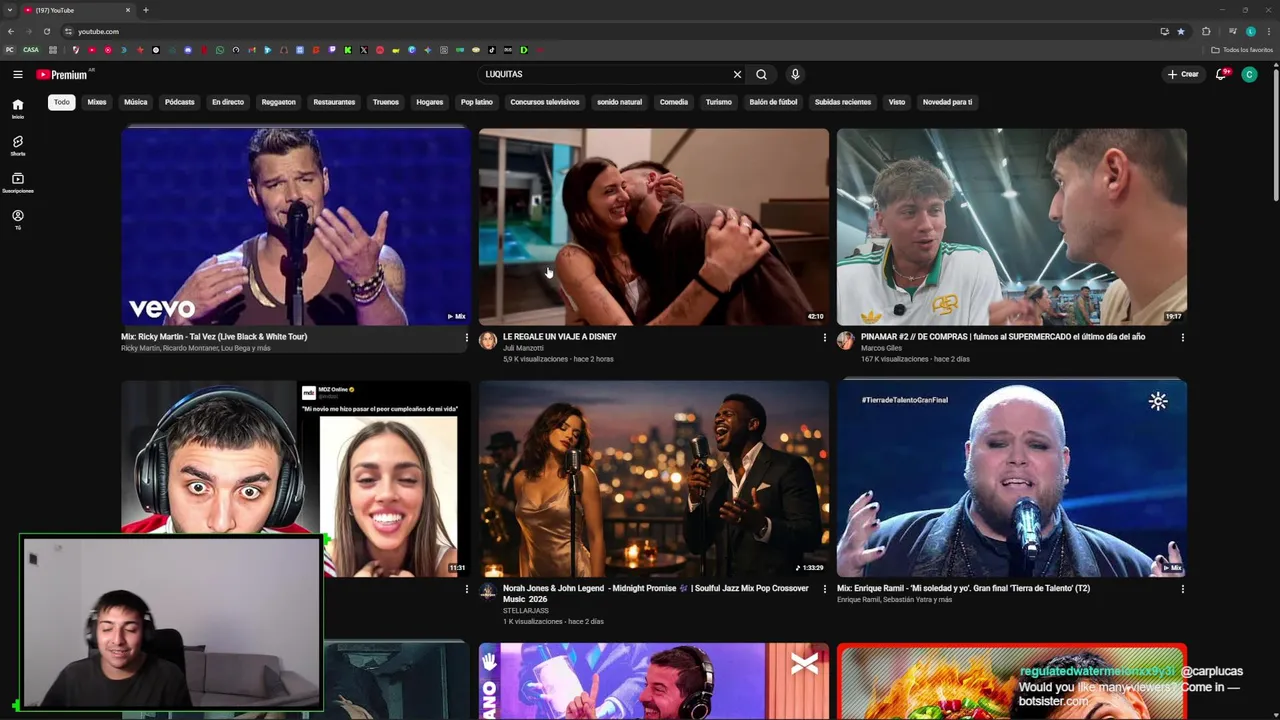Select the Visto filter chip

click(897, 102)
